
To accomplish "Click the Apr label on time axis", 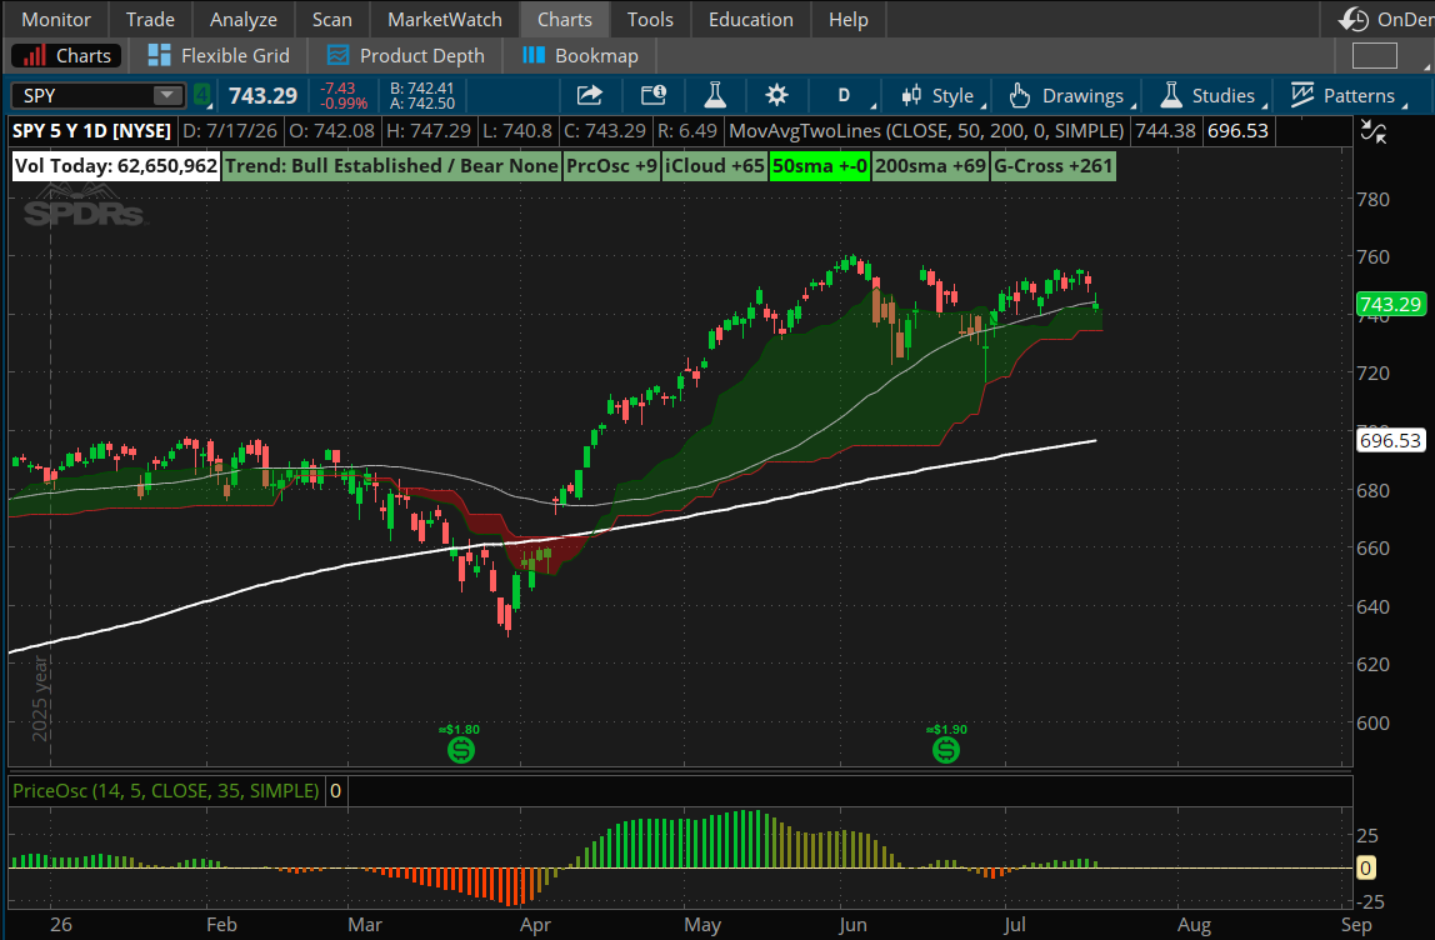I will (x=535, y=925).
